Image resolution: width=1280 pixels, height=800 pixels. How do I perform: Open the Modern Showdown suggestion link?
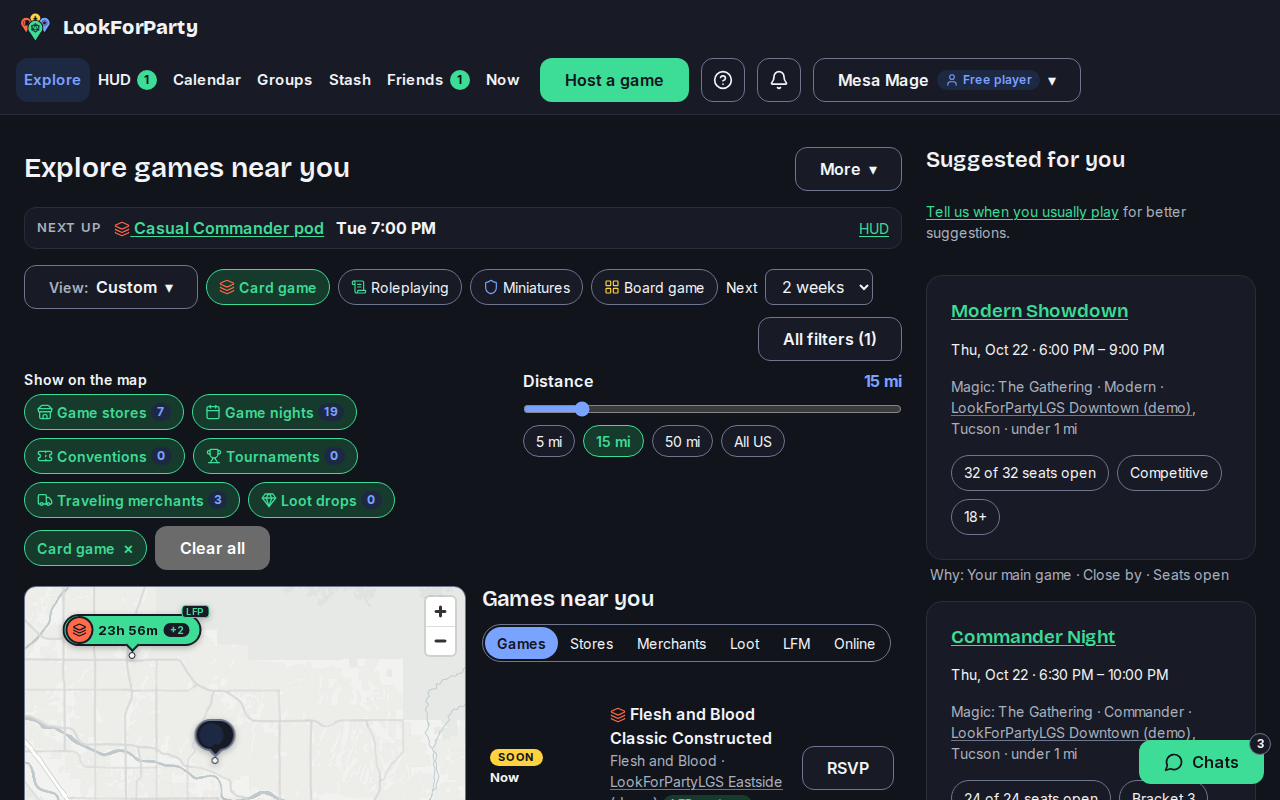pyautogui.click(x=1039, y=311)
